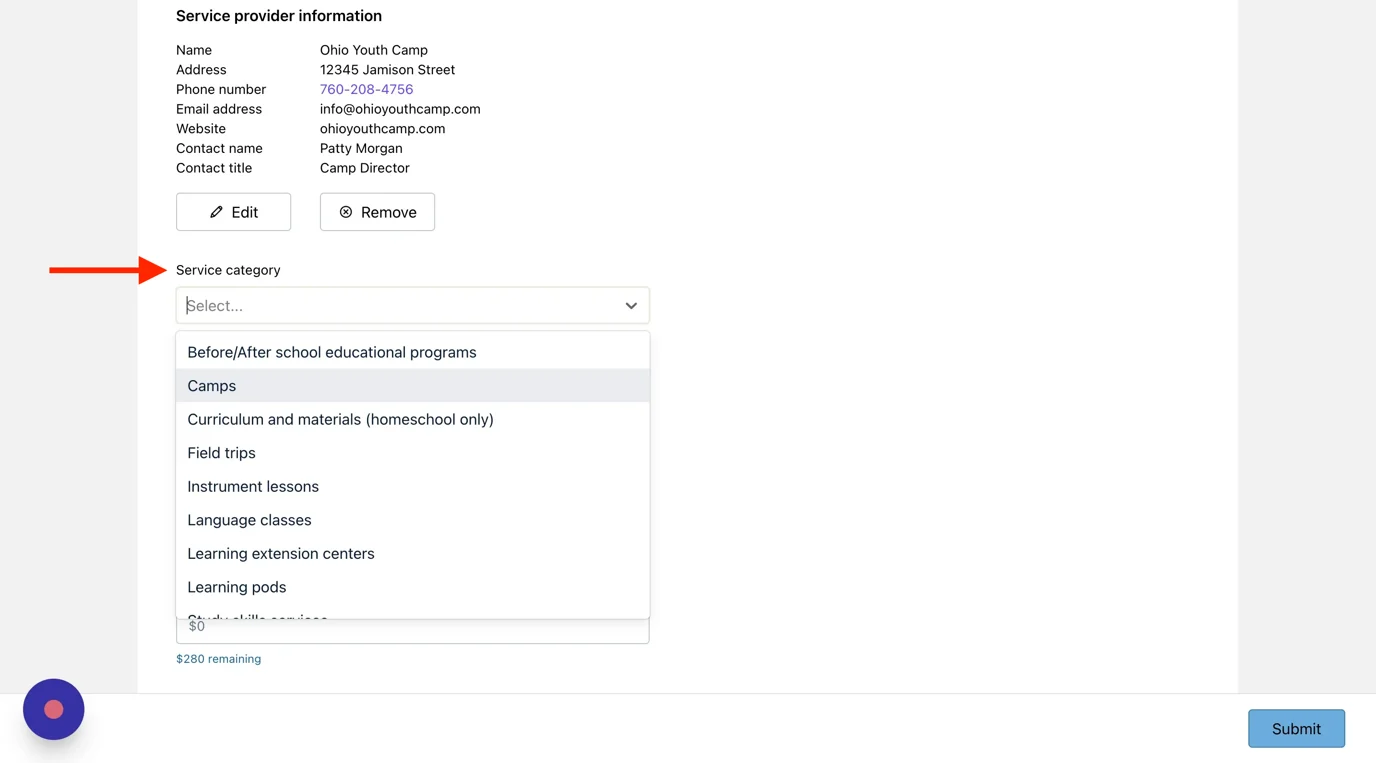Select Before/After school educational programs option
The height and width of the screenshot is (763, 1376).
coord(413,352)
